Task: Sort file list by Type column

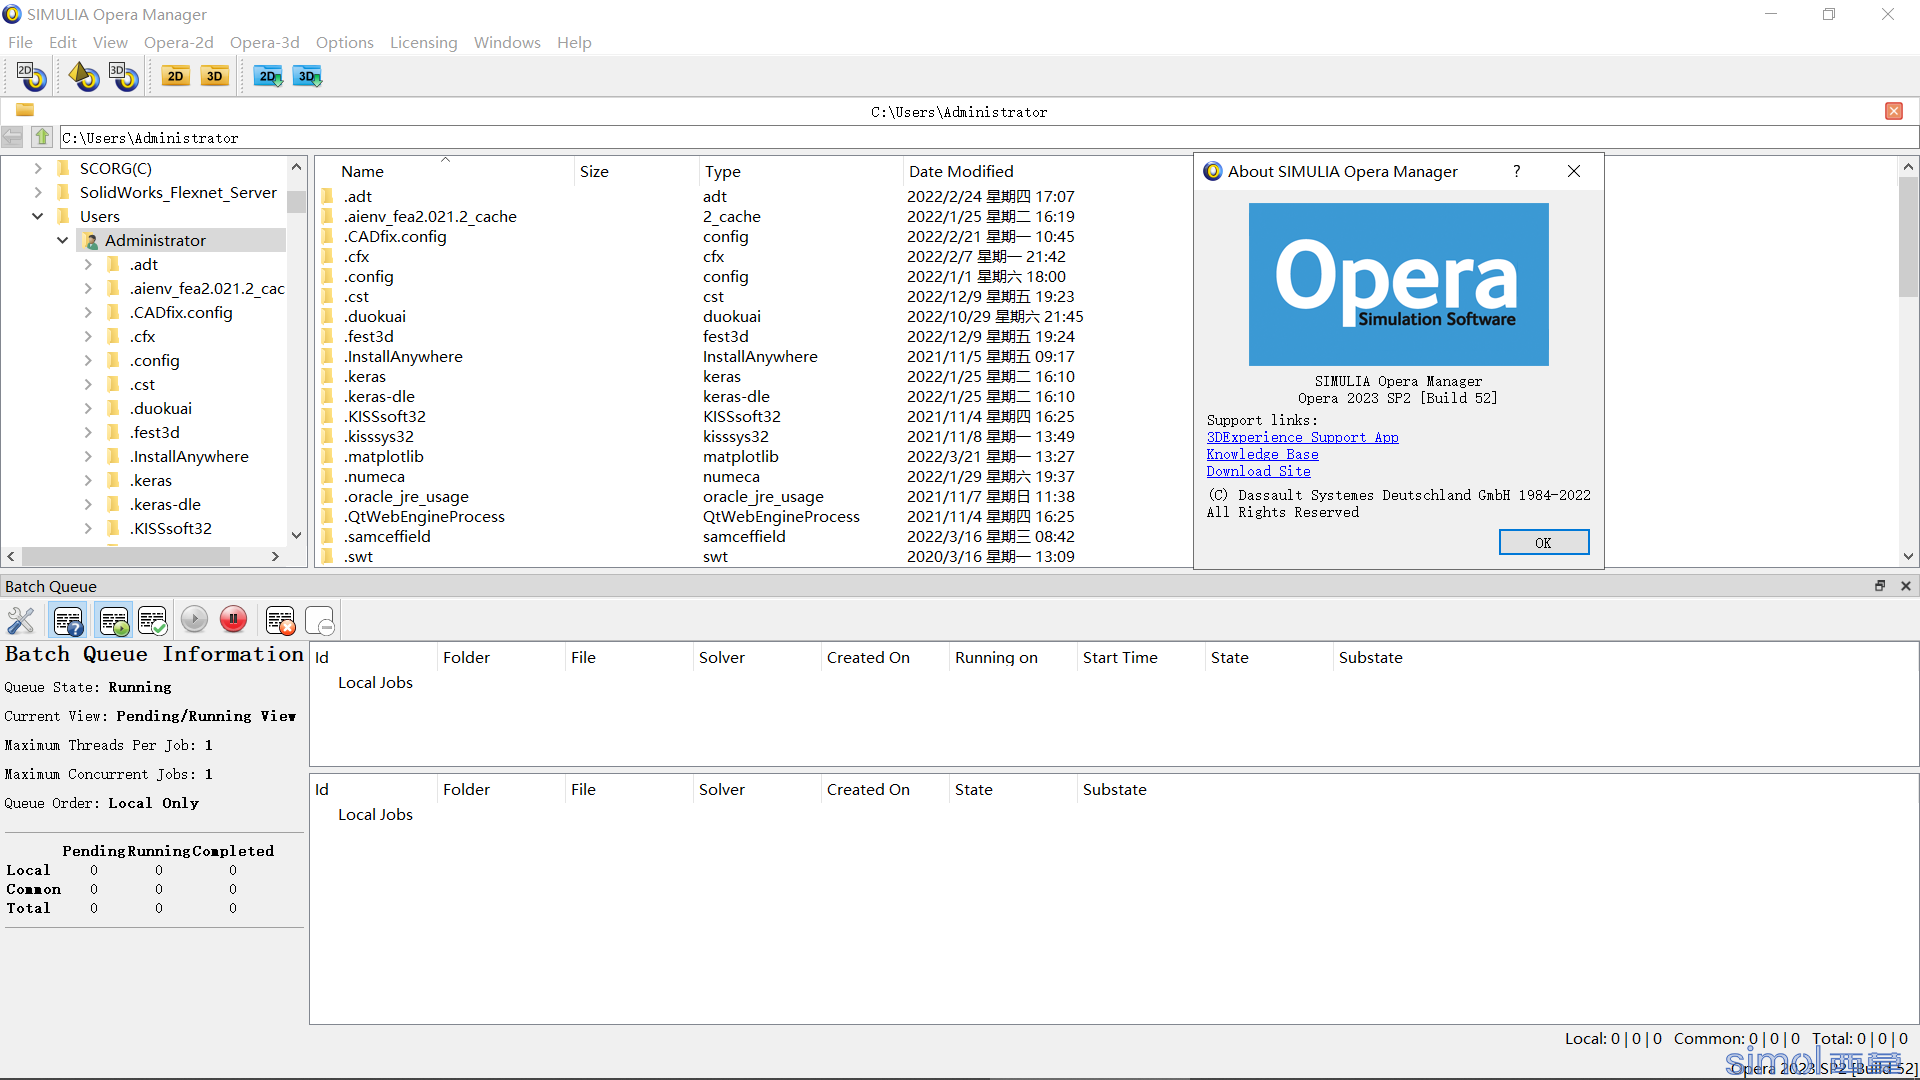Action: (800, 171)
